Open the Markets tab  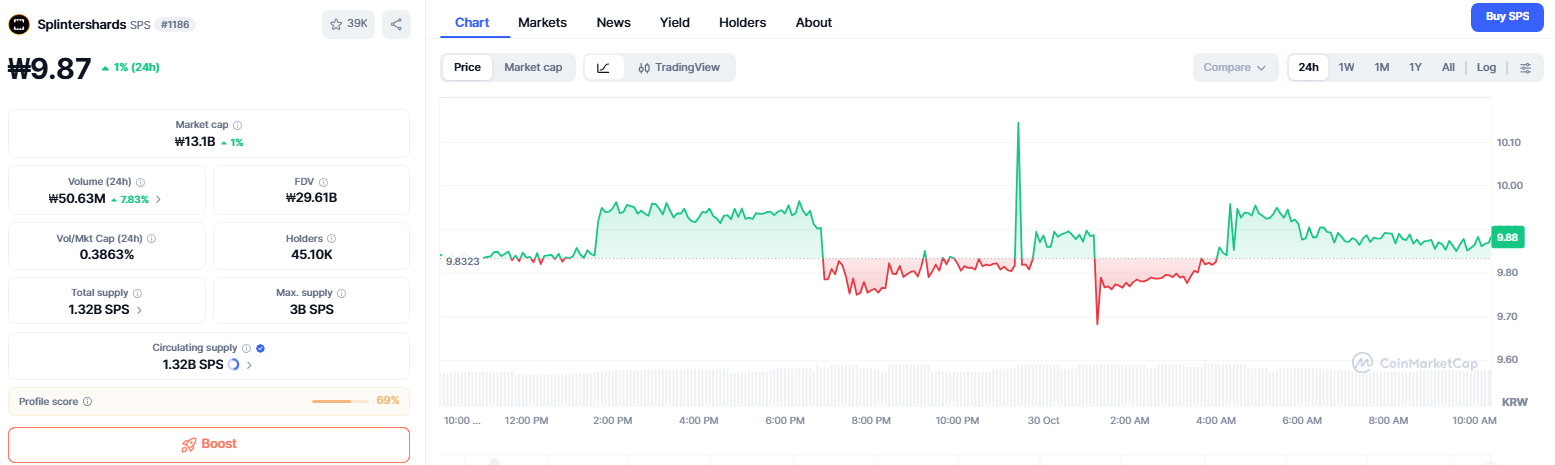pyautogui.click(x=542, y=22)
